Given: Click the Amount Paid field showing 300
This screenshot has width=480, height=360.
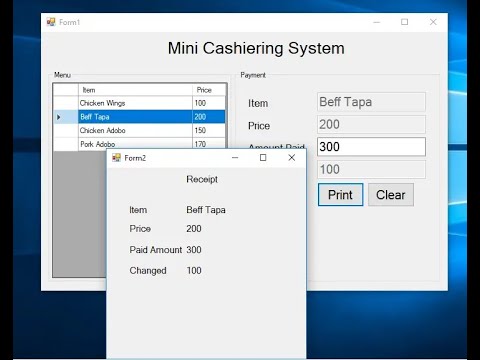Looking at the screenshot, I should point(371,147).
